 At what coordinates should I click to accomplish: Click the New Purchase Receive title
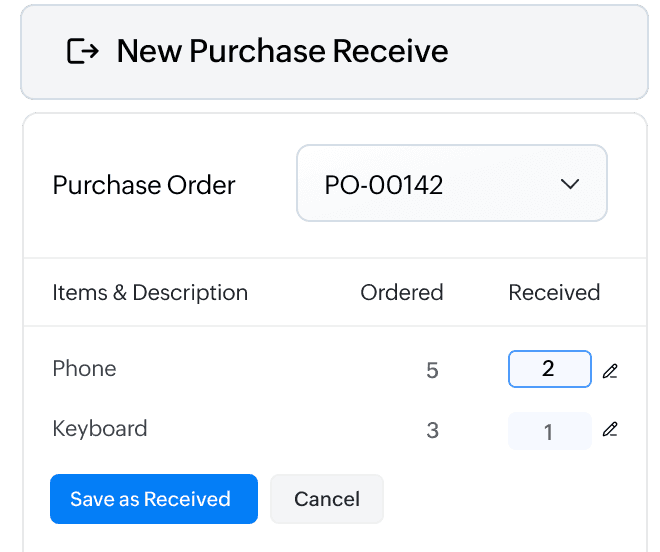tap(282, 51)
